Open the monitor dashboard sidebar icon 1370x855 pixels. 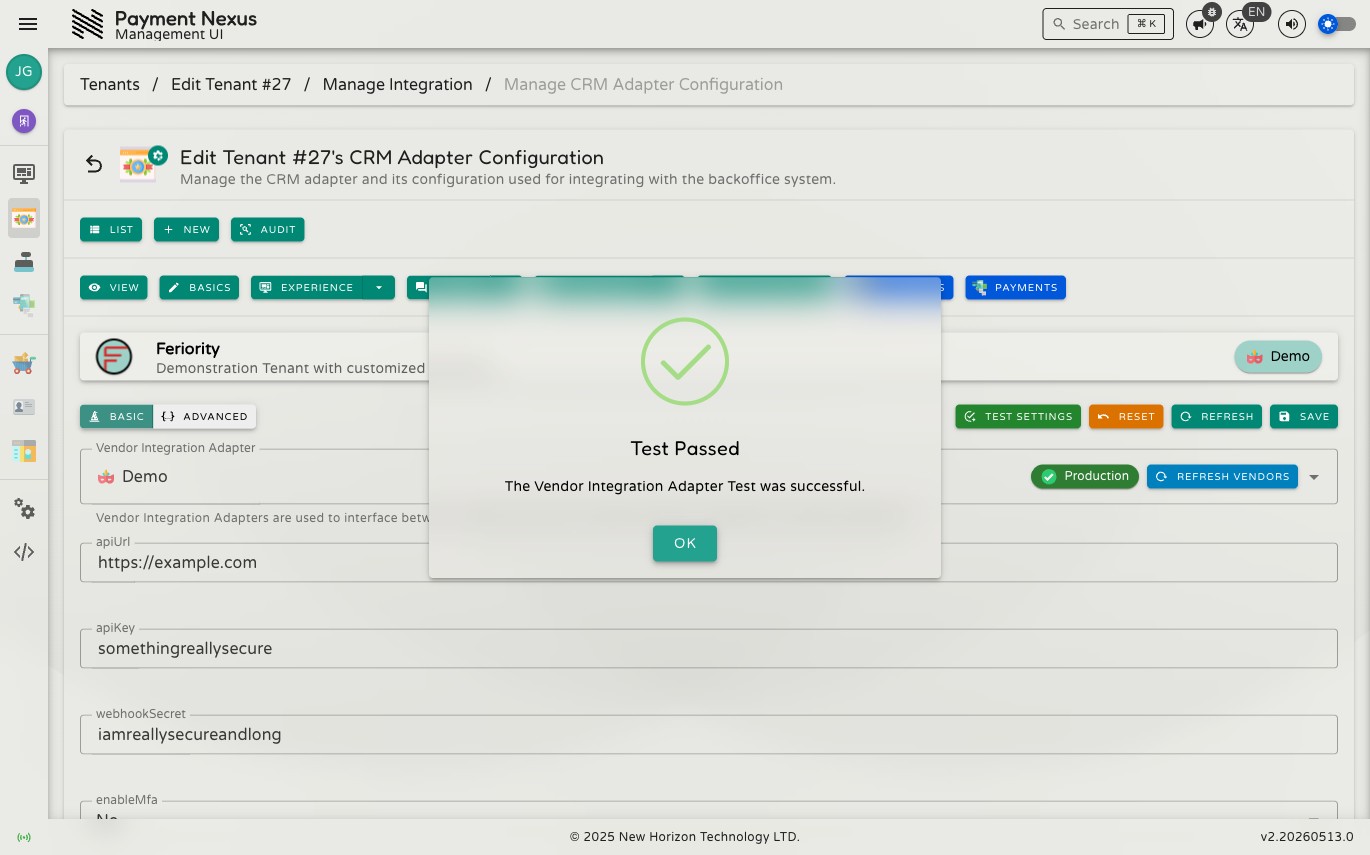(24, 173)
